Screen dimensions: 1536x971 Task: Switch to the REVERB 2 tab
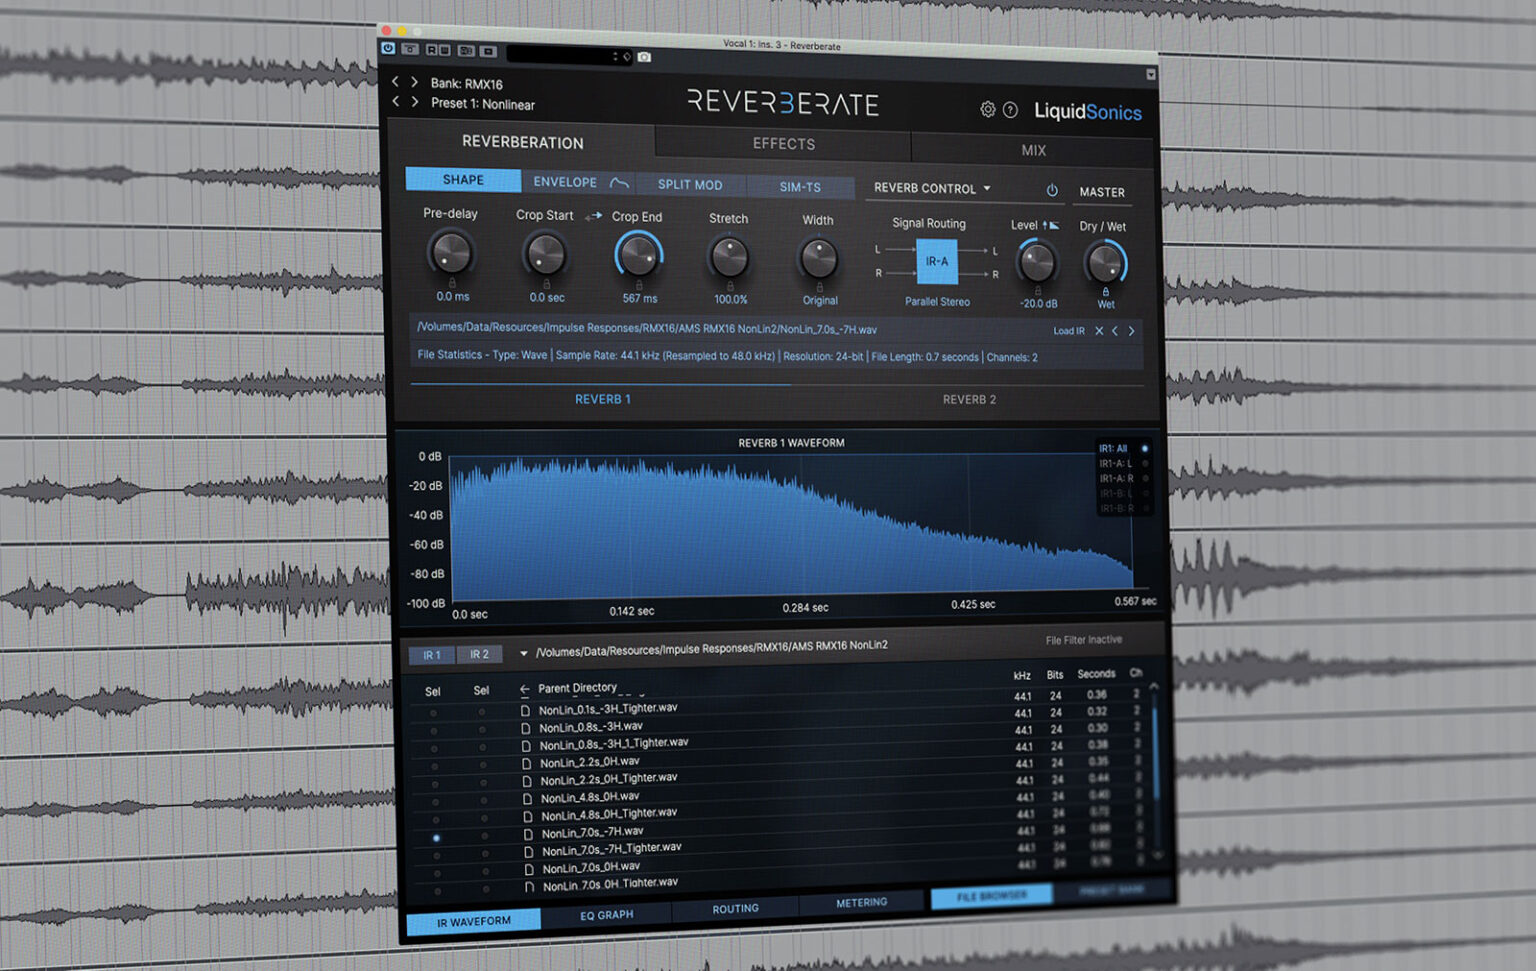pyautogui.click(x=968, y=398)
